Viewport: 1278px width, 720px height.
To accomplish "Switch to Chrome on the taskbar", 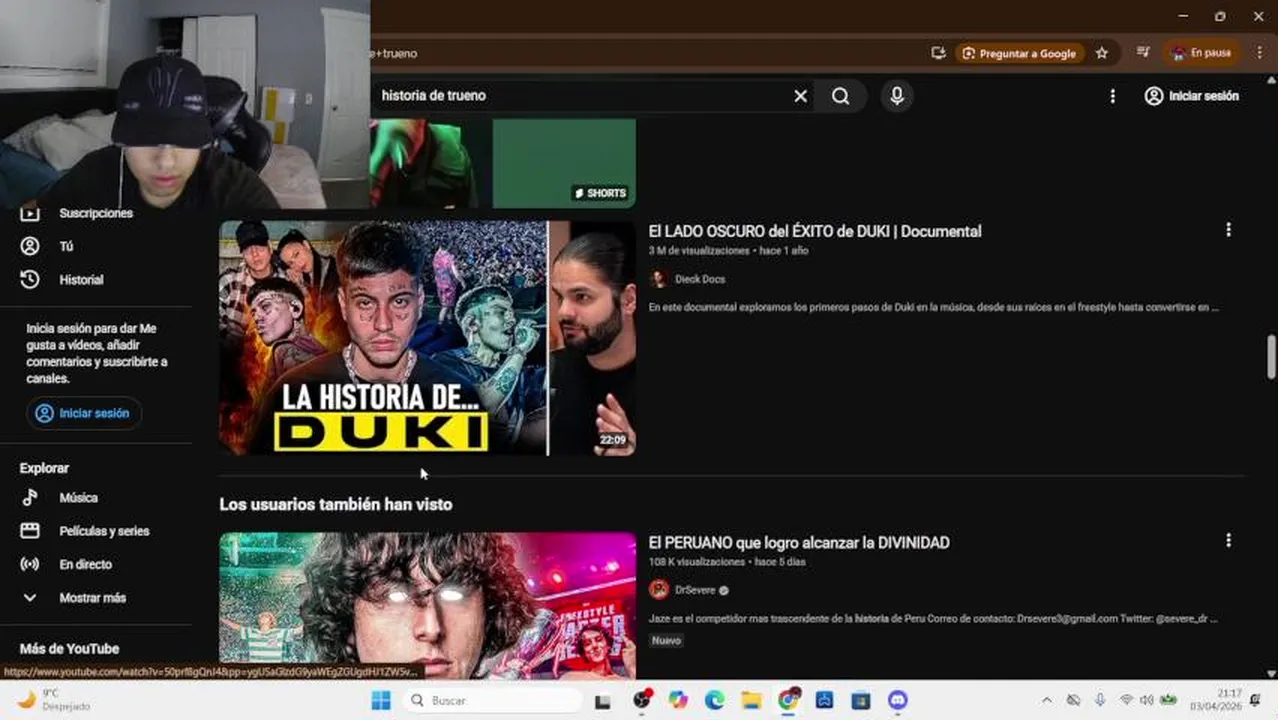I will click(788, 701).
